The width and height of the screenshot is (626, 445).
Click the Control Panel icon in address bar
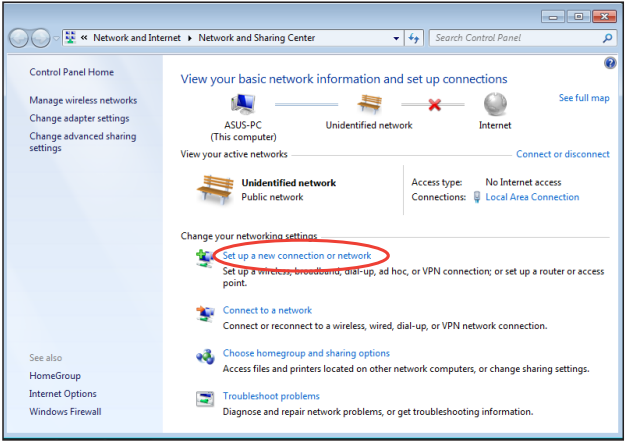[70, 38]
